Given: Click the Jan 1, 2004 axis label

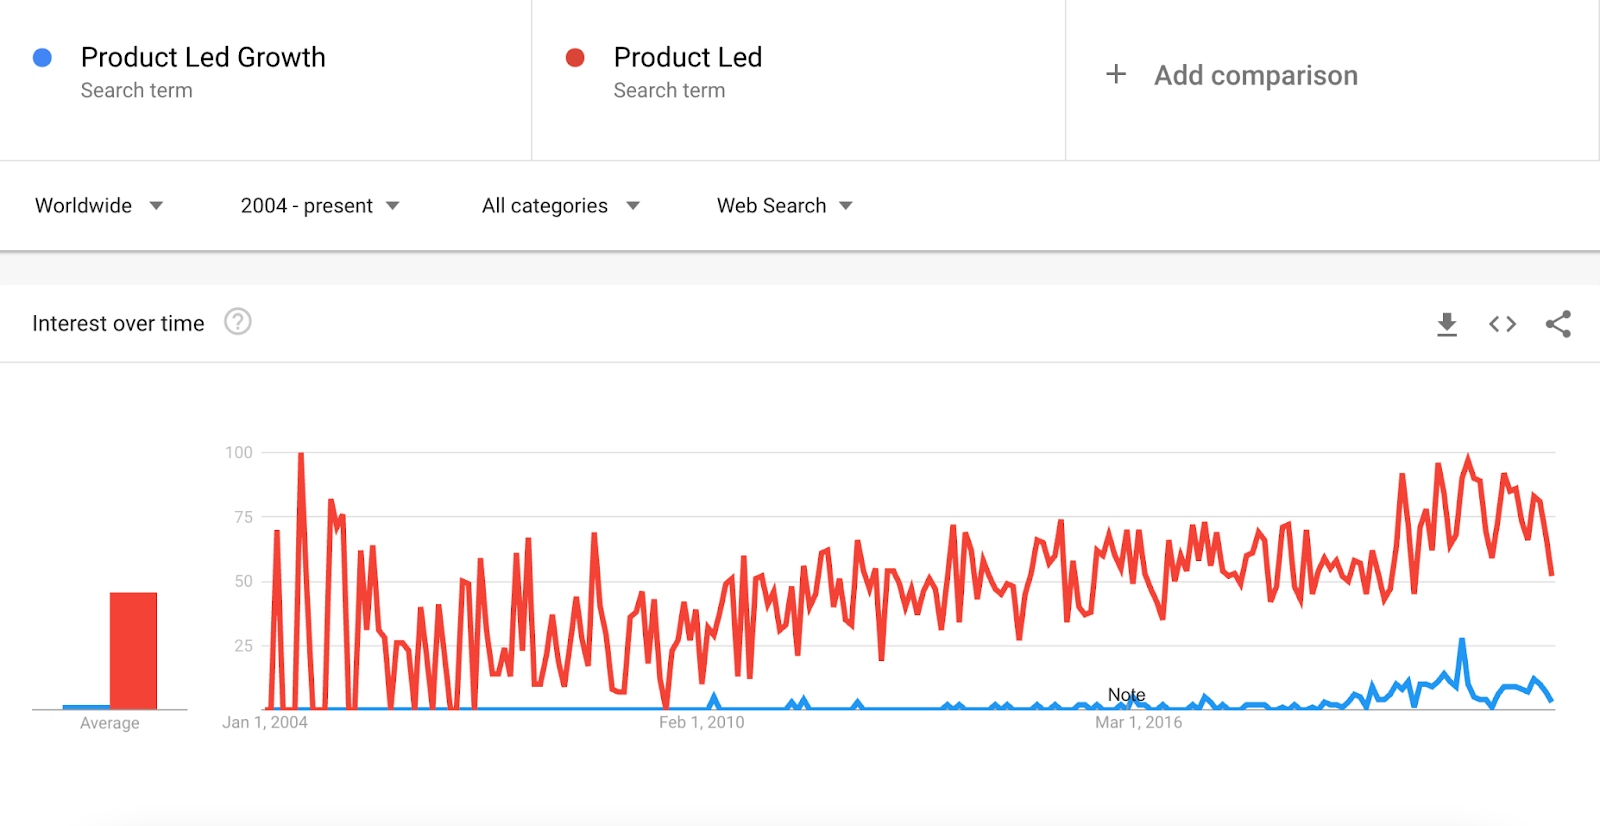Looking at the screenshot, I should click(x=264, y=721).
